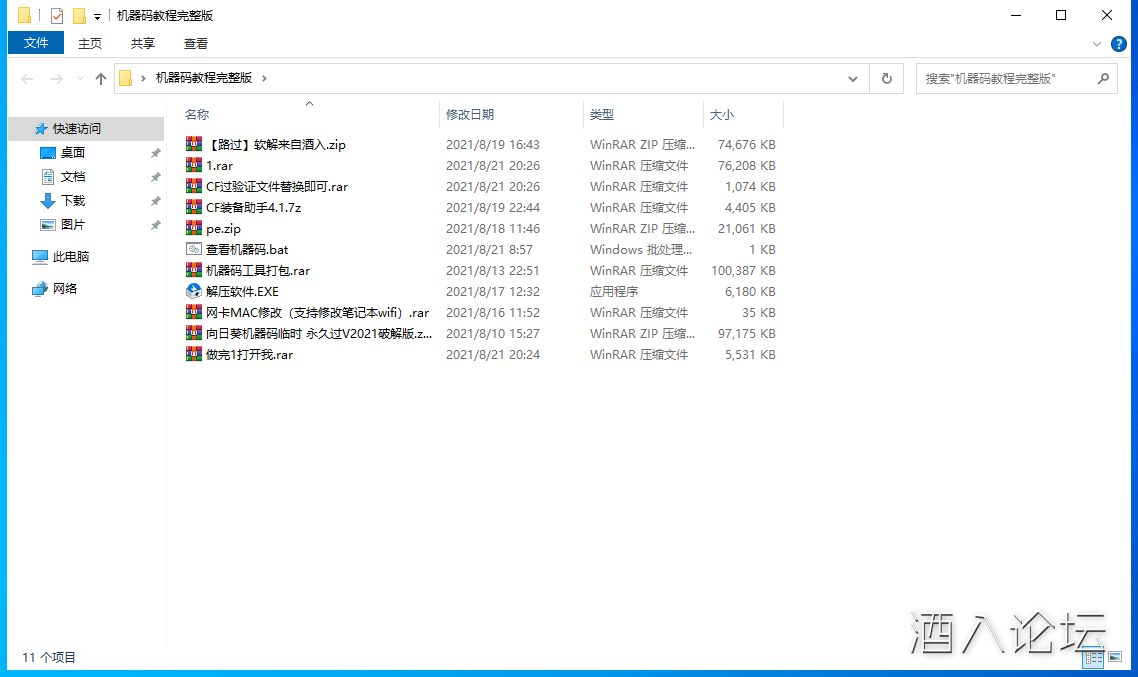Select the file name 机器码工具打包.rar
The height and width of the screenshot is (677, 1138).
click(x=258, y=271)
